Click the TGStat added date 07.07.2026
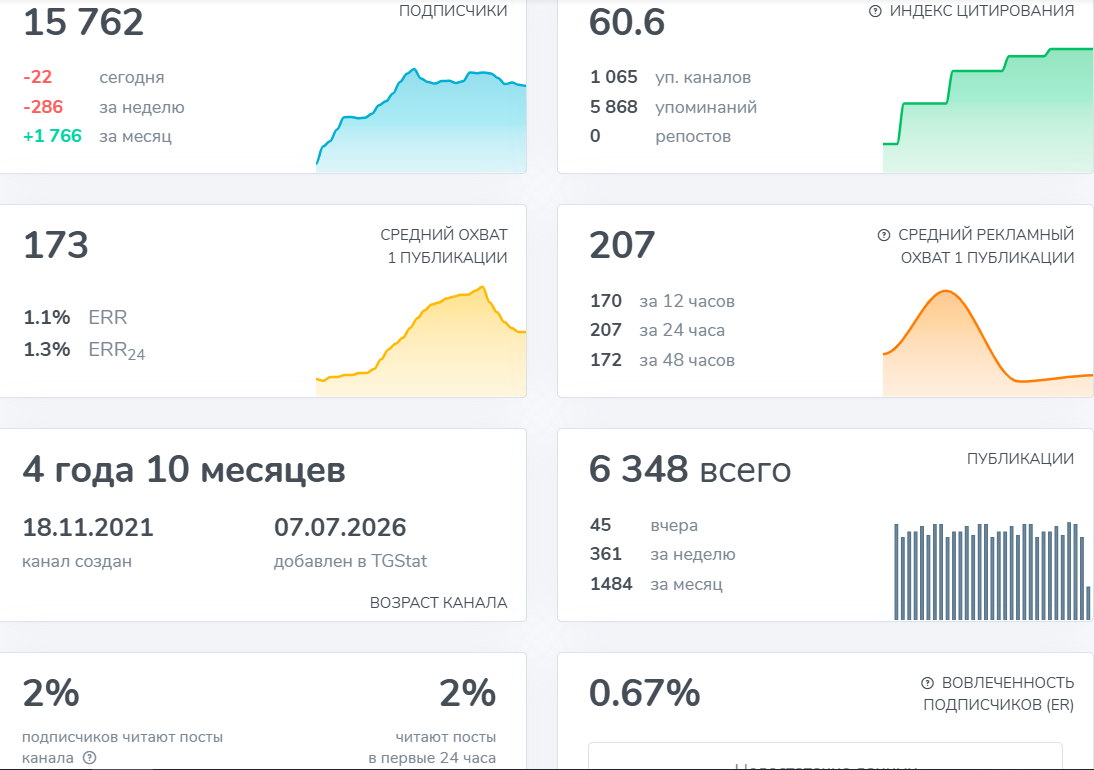 point(340,527)
